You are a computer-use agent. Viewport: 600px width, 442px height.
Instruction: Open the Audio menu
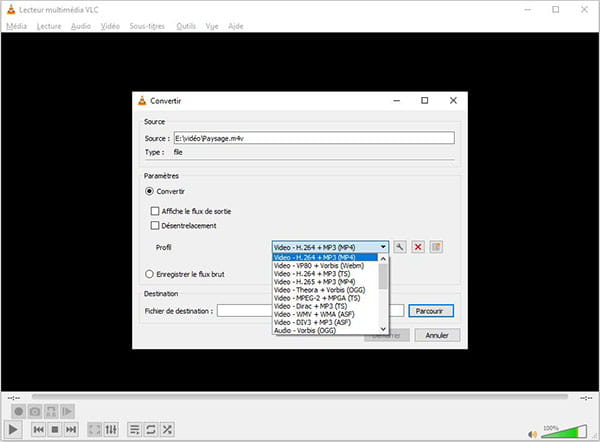point(81,26)
